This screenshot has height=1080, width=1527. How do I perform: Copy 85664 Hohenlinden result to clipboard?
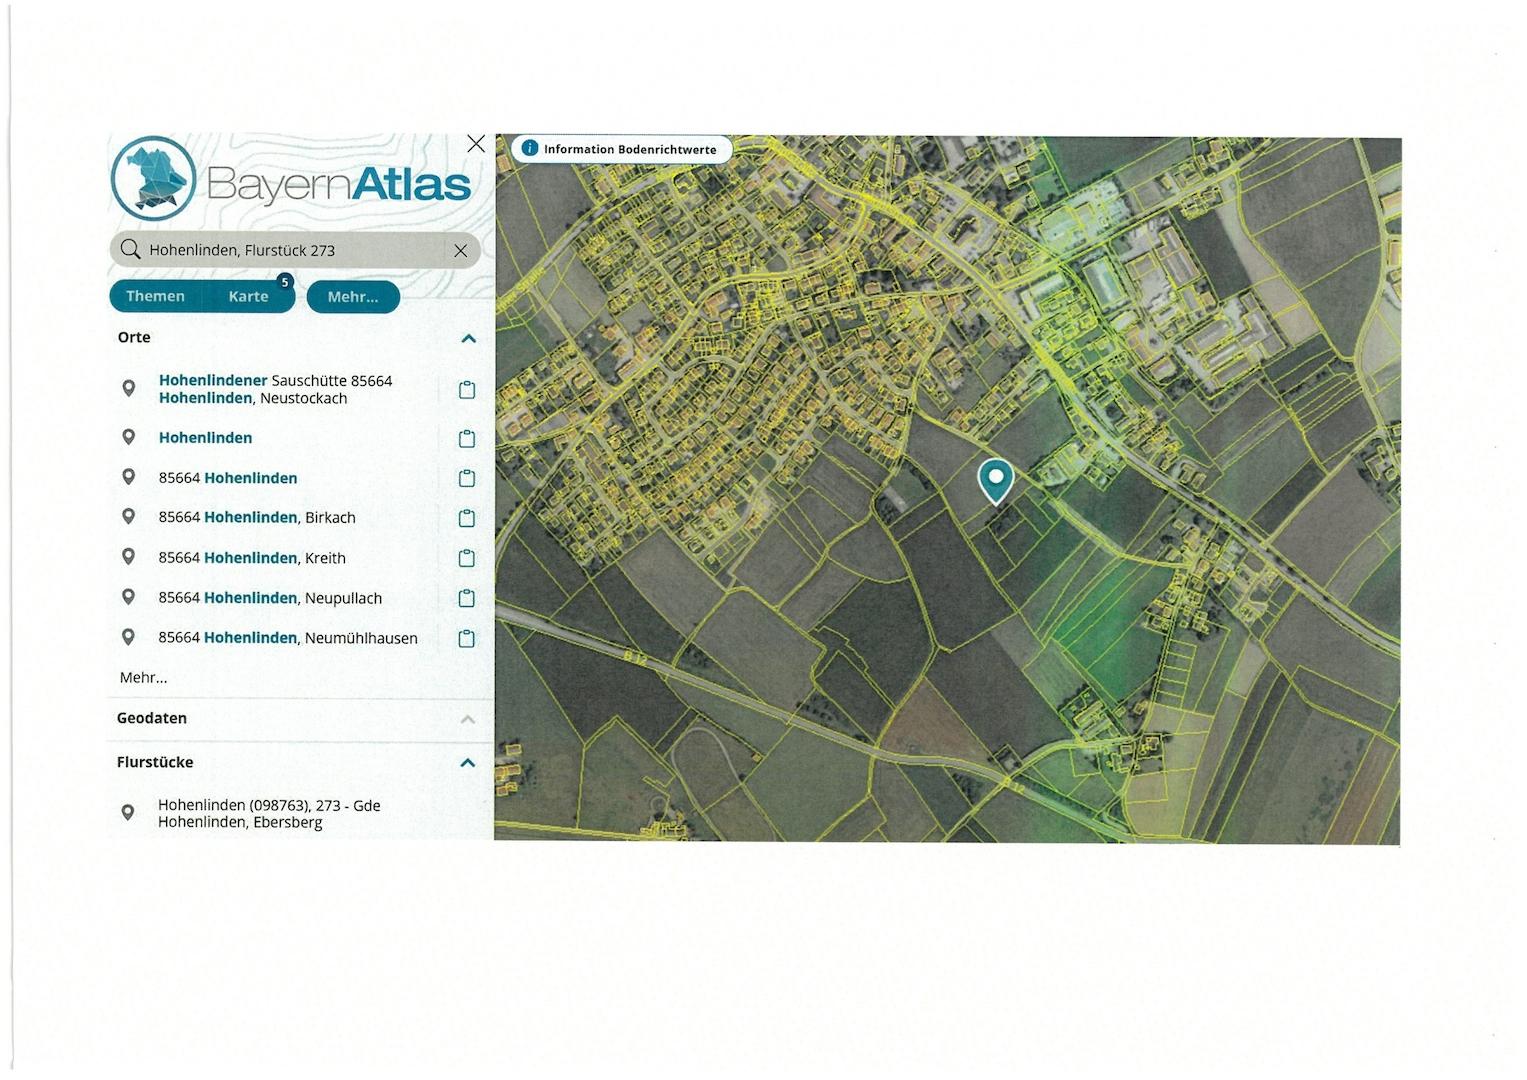pos(466,478)
